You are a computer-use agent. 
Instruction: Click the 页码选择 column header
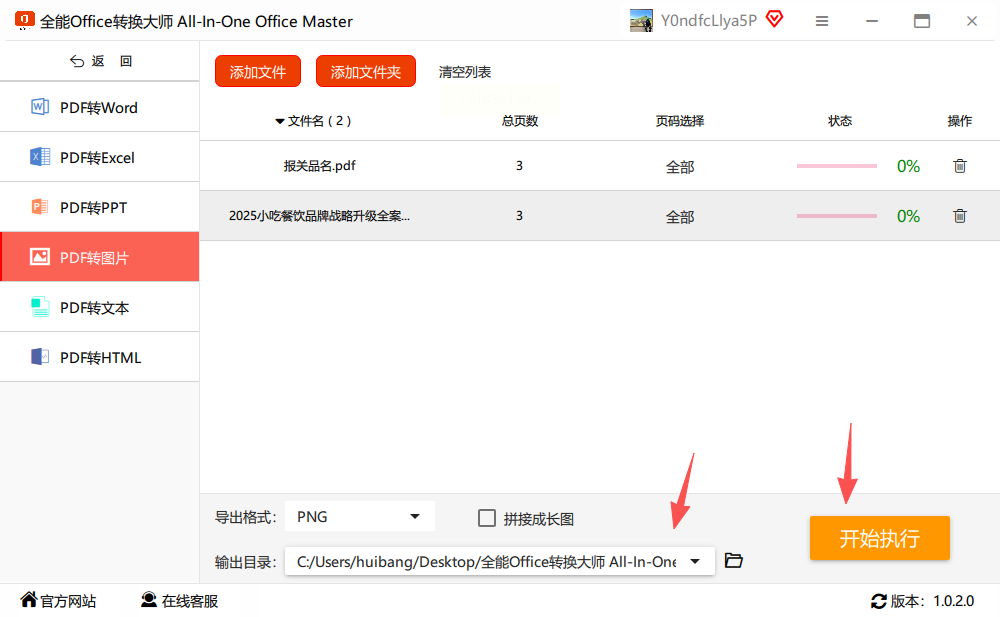tap(680, 121)
